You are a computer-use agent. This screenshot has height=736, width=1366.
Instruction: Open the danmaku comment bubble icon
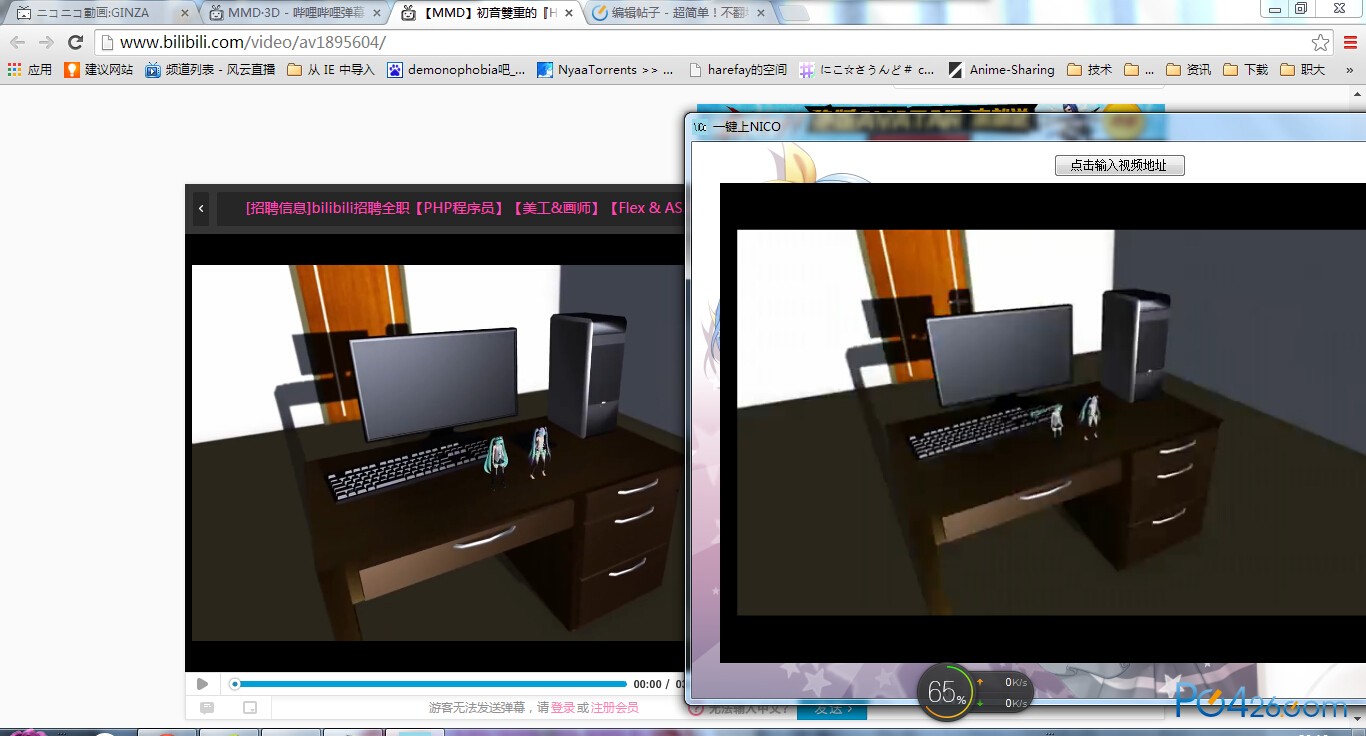click(207, 708)
